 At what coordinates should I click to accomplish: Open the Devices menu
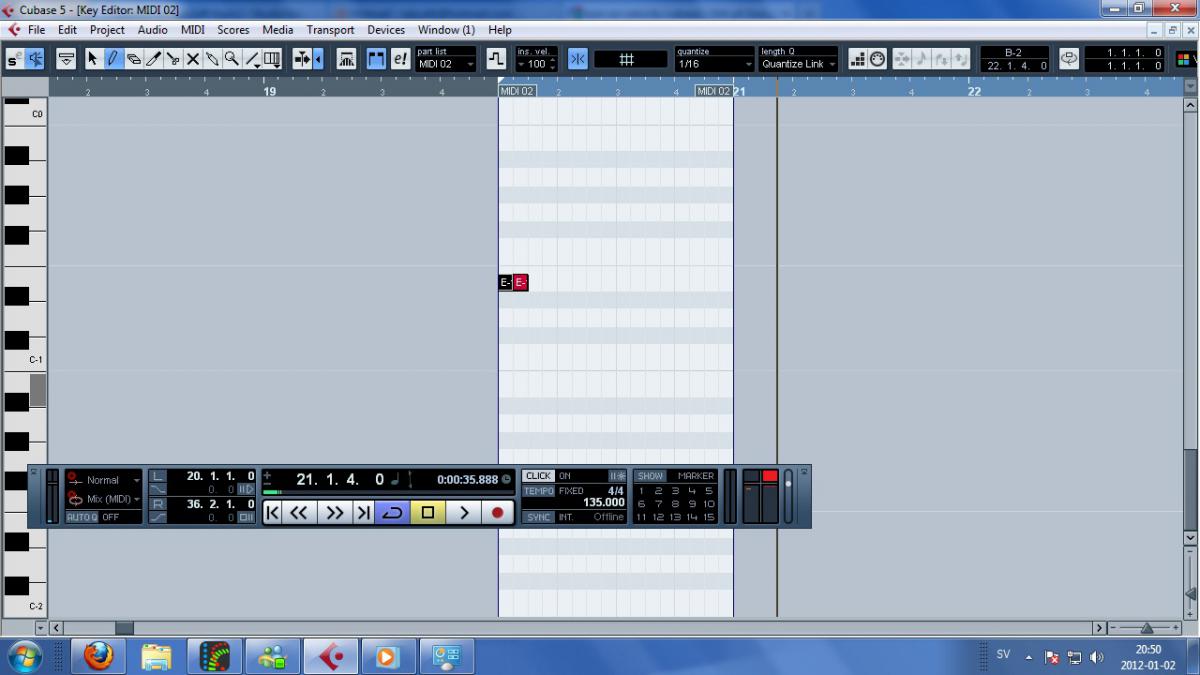[386, 30]
